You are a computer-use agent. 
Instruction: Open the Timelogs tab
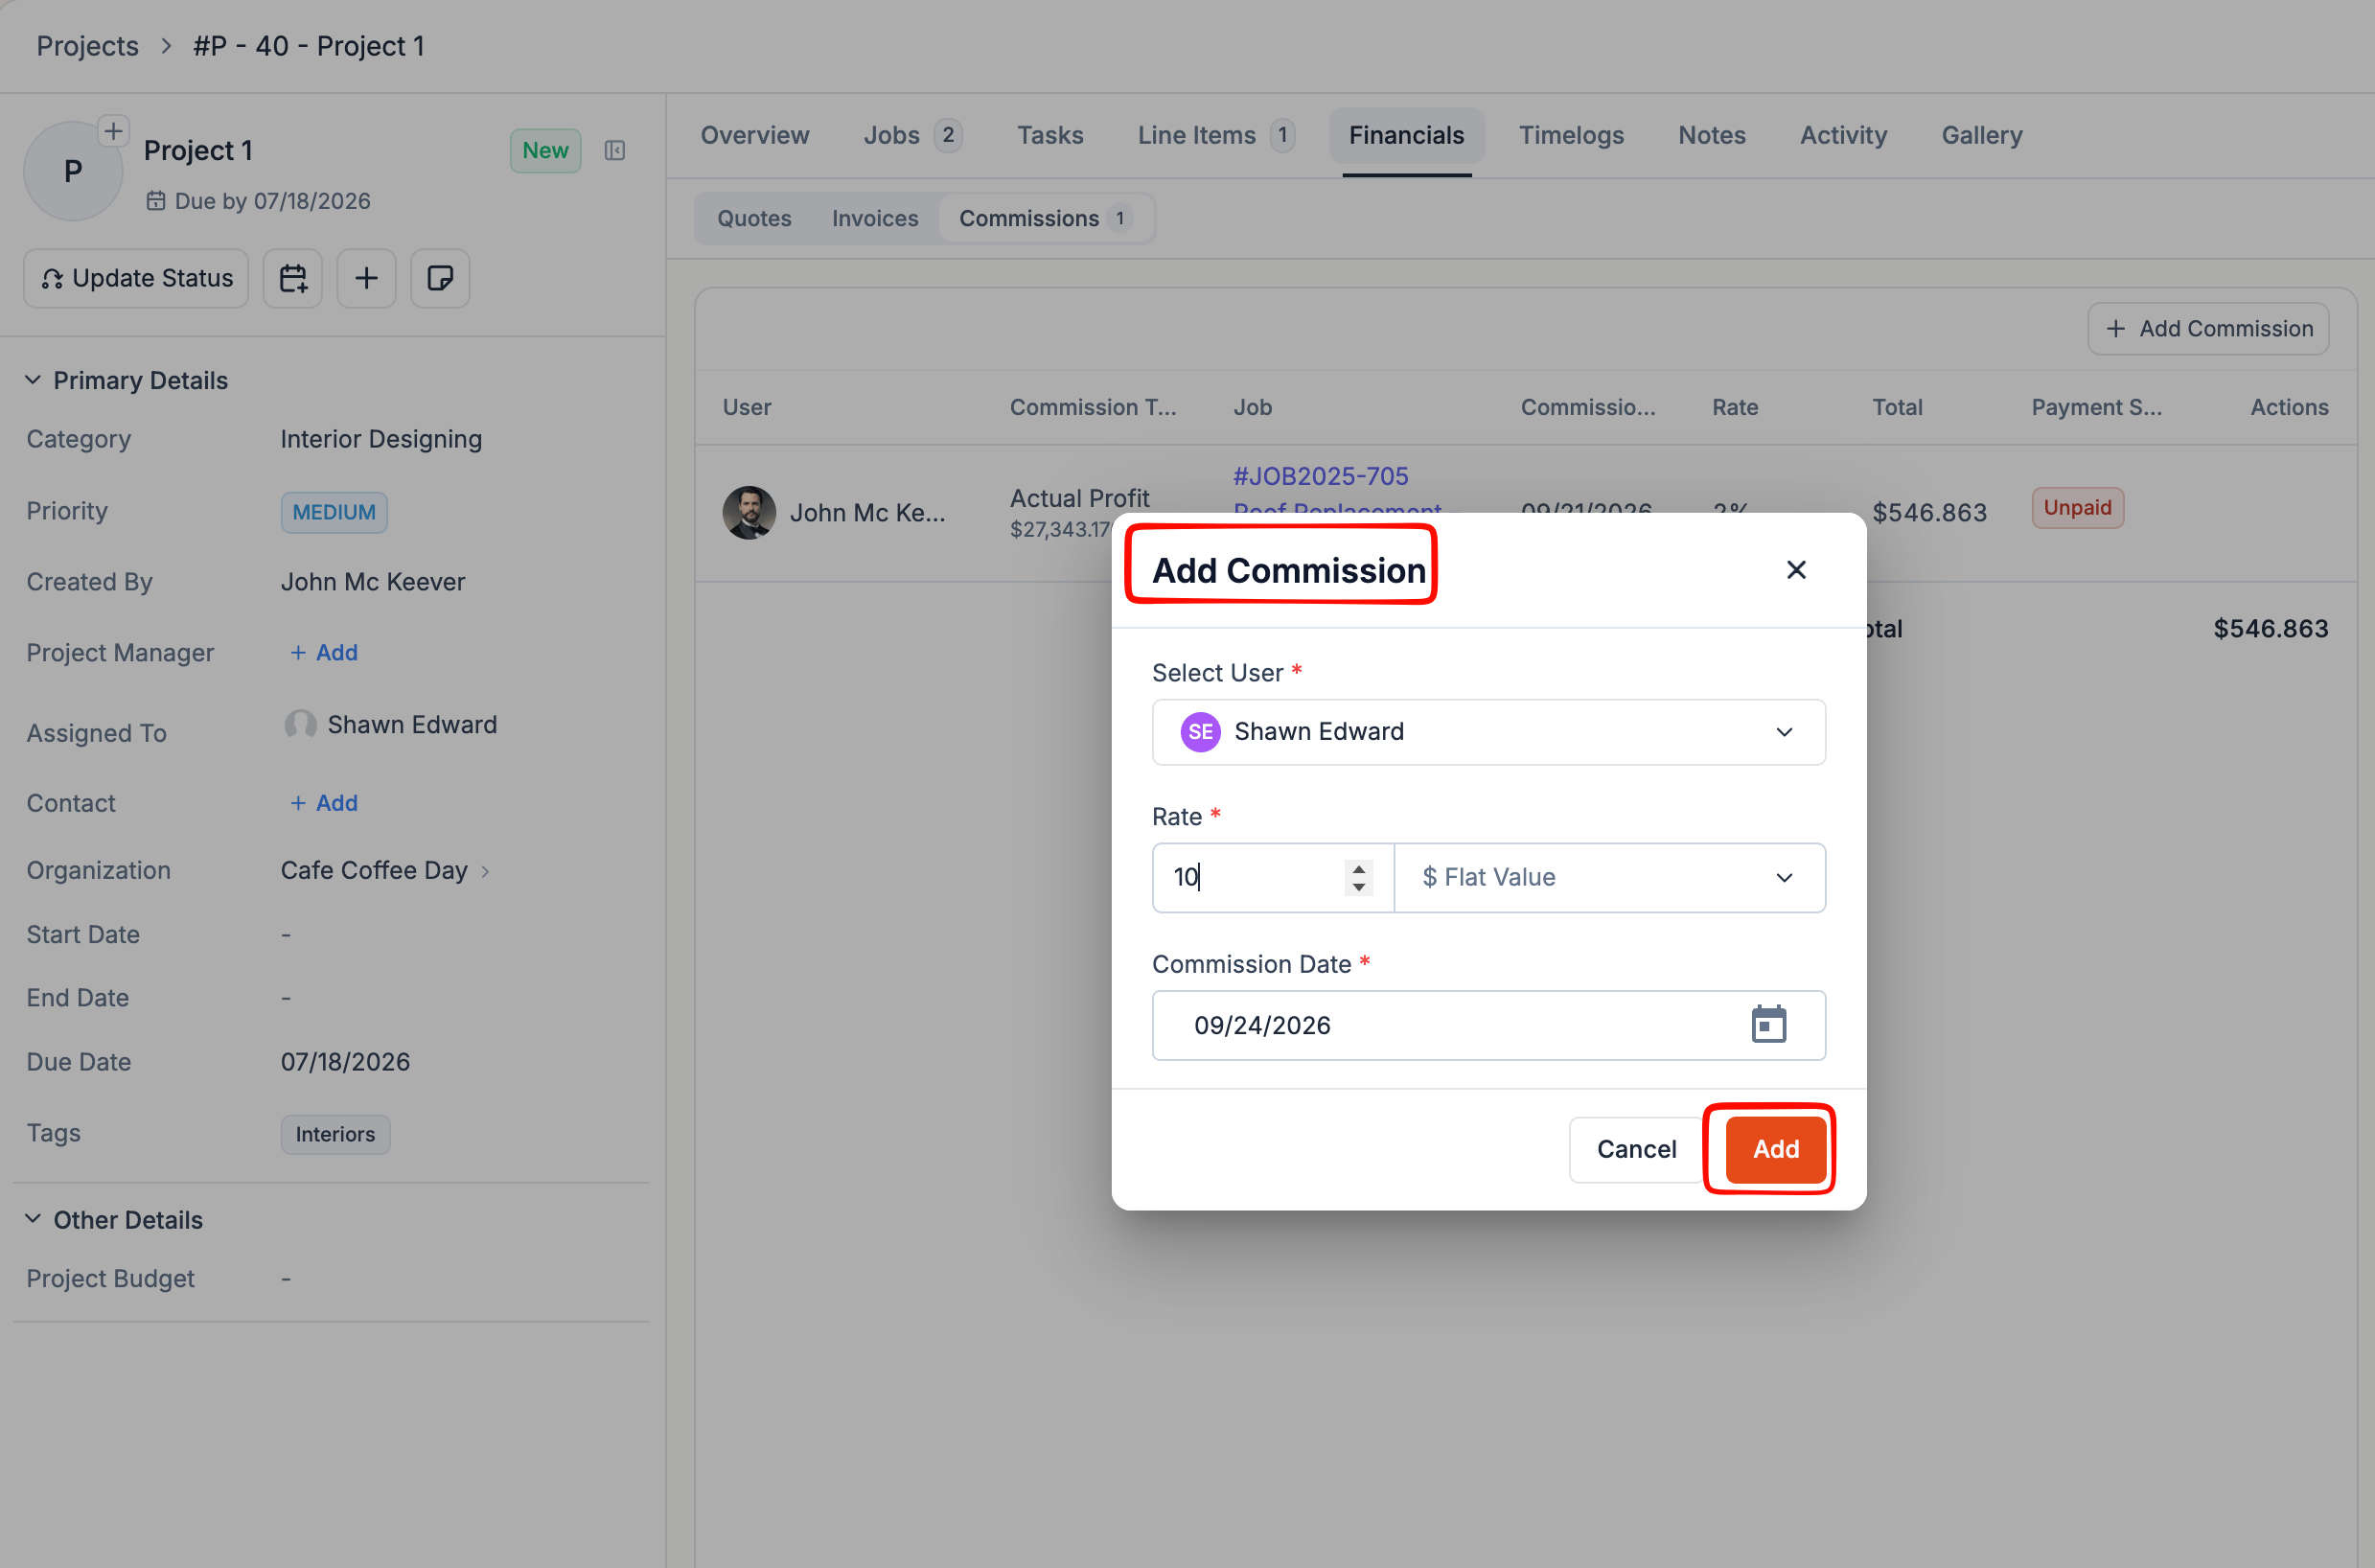(x=1571, y=135)
